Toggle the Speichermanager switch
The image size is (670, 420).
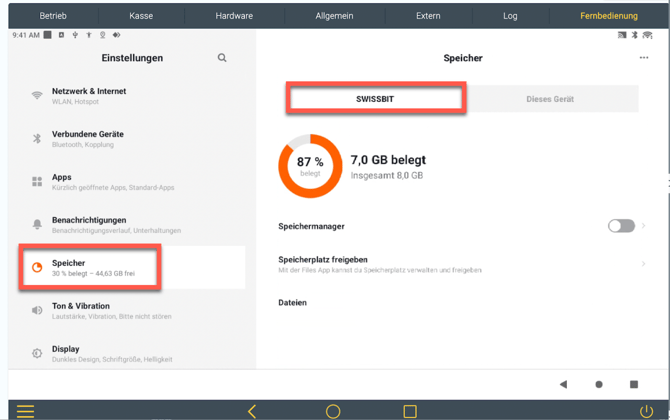point(620,226)
